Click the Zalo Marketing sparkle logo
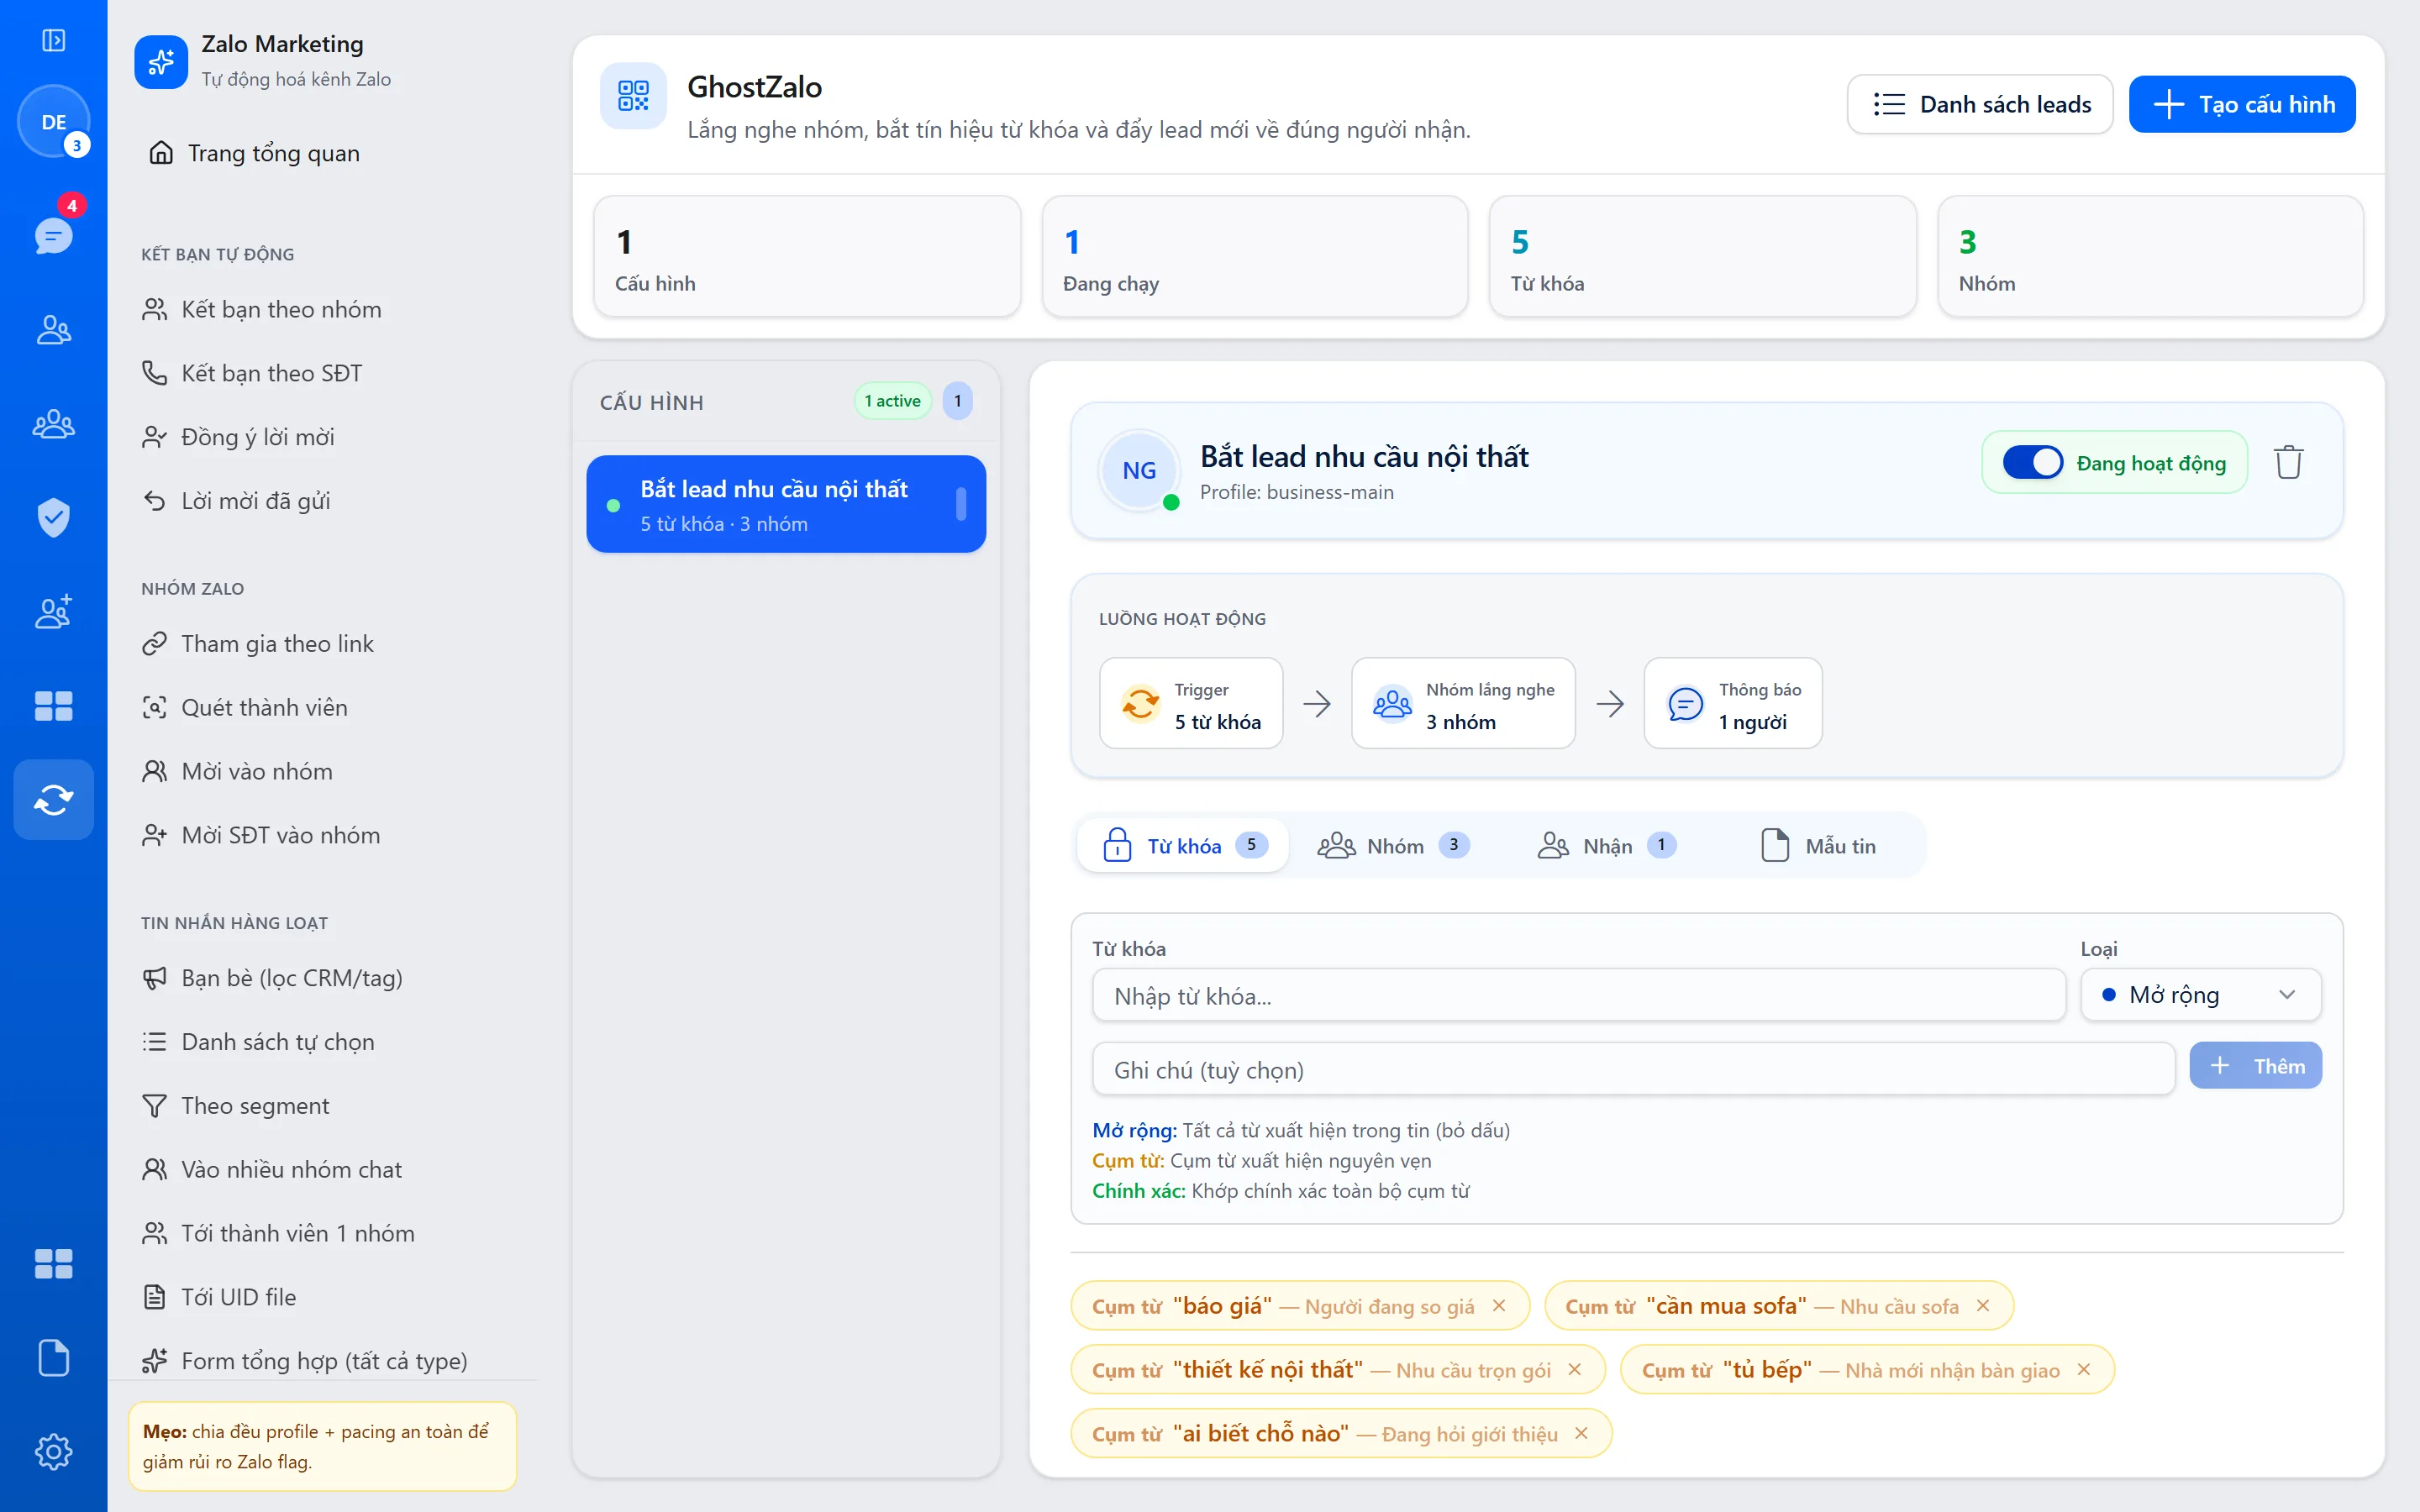This screenshot has height=1512, width=2420. (x=161, y=61)
